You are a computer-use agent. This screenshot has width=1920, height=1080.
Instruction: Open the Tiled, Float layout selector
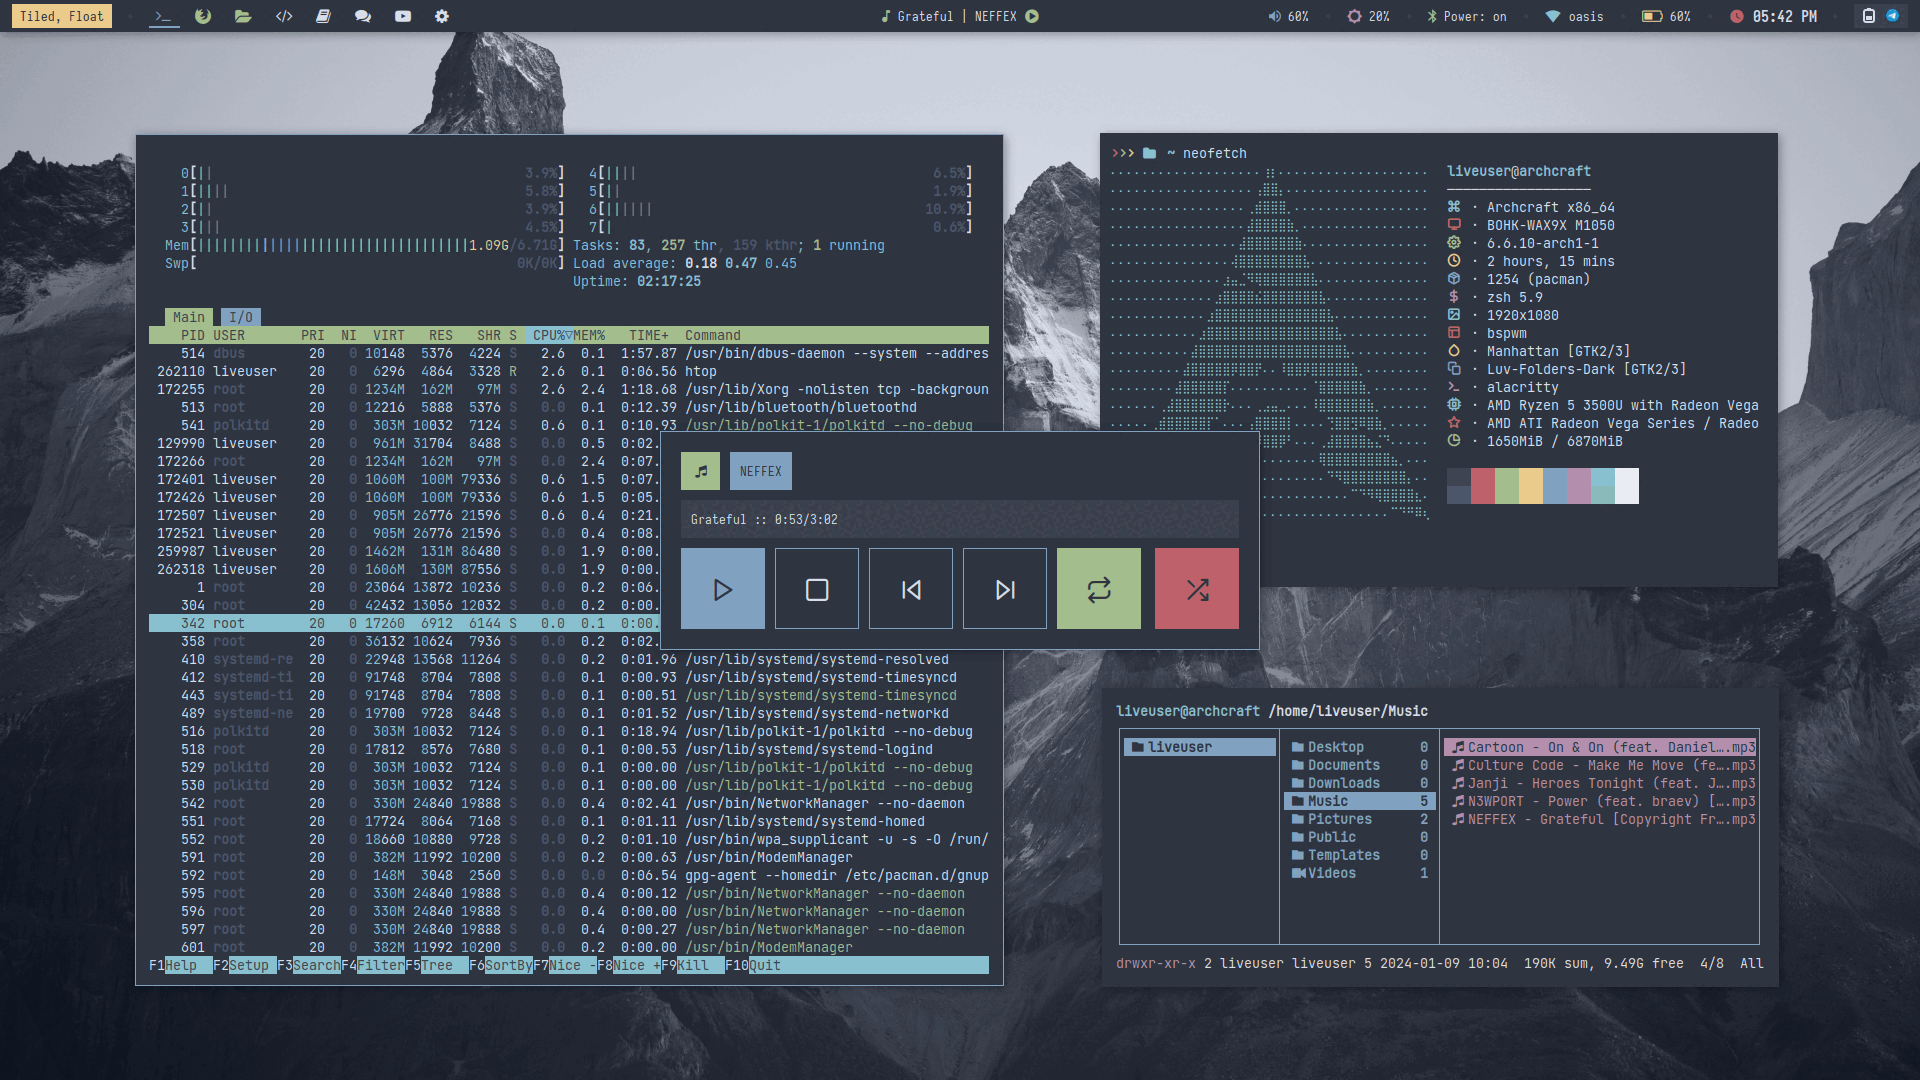click(61, 16)
